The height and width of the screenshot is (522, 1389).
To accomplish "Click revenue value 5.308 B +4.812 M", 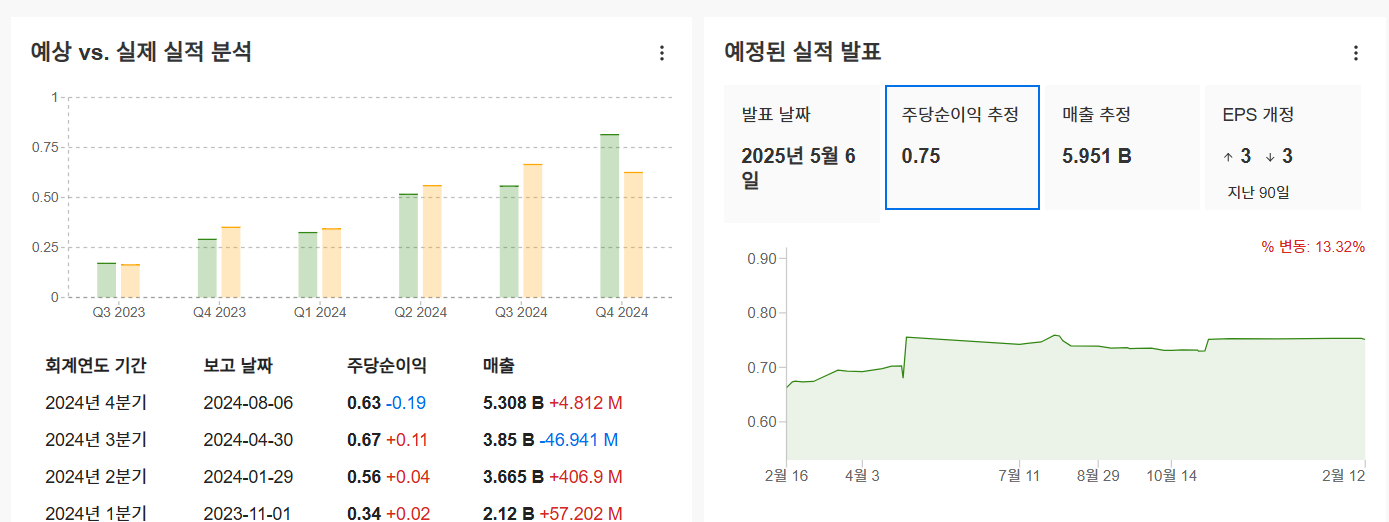I will (553, 403).
